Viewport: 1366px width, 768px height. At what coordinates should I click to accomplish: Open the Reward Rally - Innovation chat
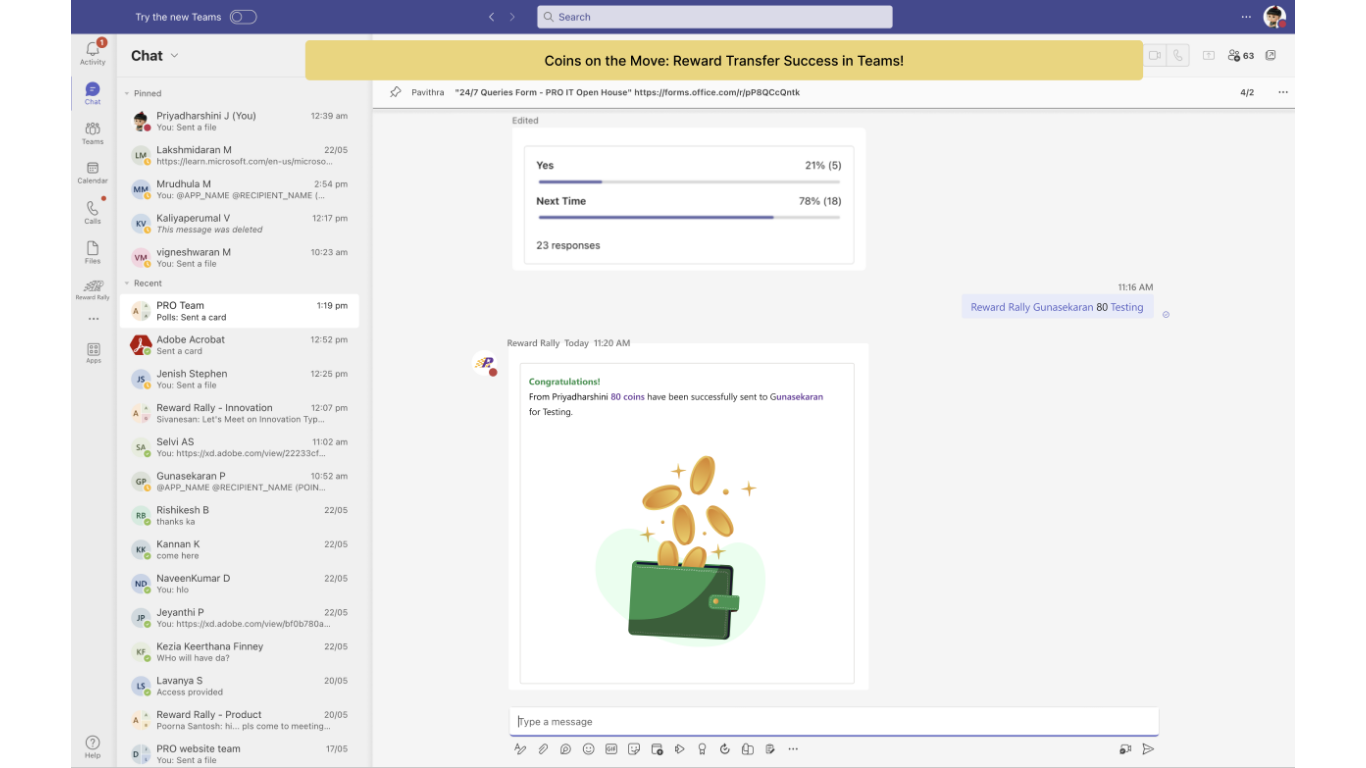coord(239,413)
